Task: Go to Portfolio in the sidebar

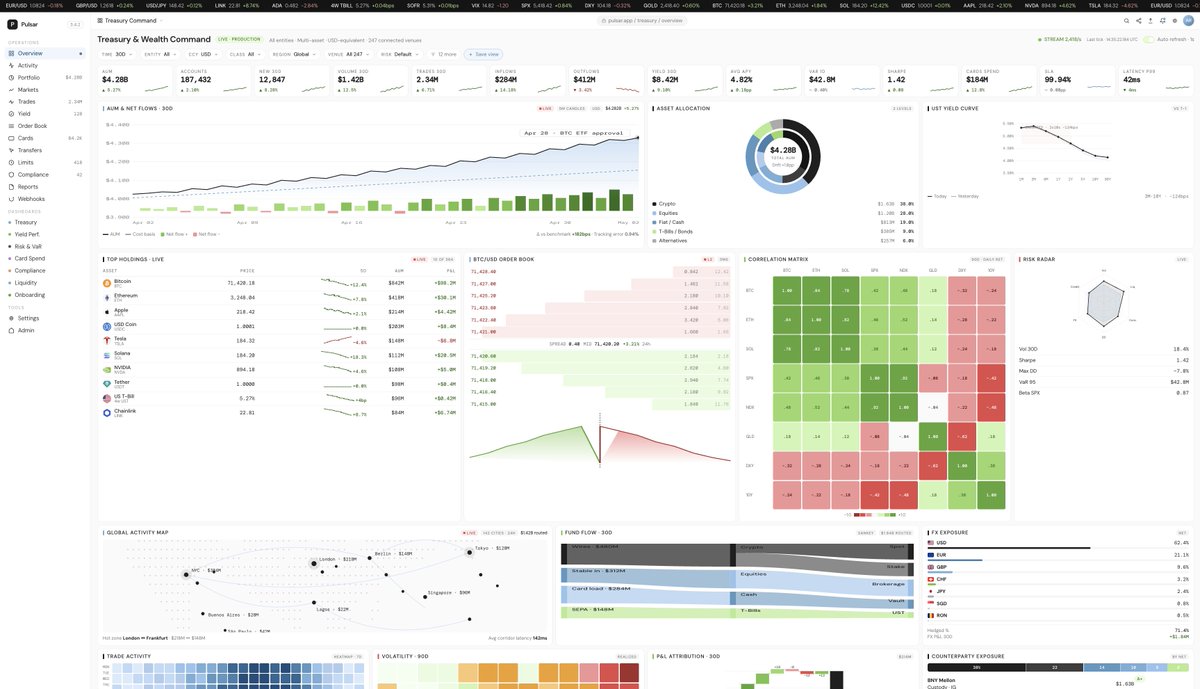Action: pos(45,77)
